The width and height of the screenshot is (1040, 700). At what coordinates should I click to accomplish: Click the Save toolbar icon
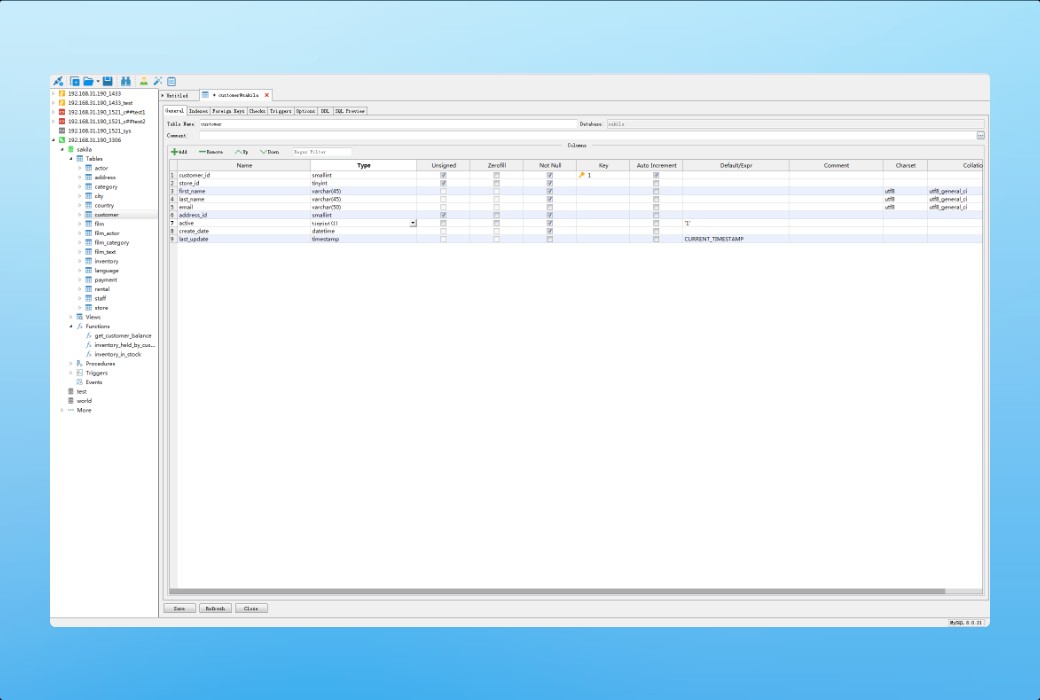coord(108,80)
